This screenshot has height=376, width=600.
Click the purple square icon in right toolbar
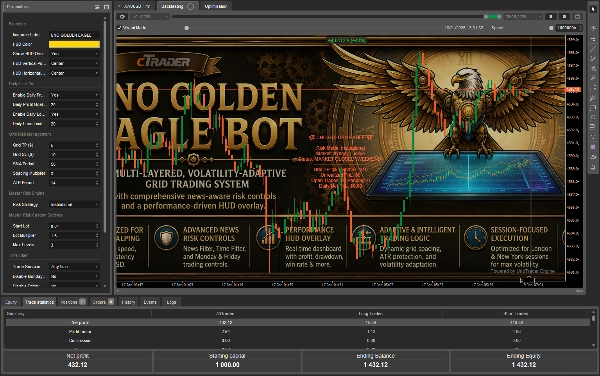593,147
